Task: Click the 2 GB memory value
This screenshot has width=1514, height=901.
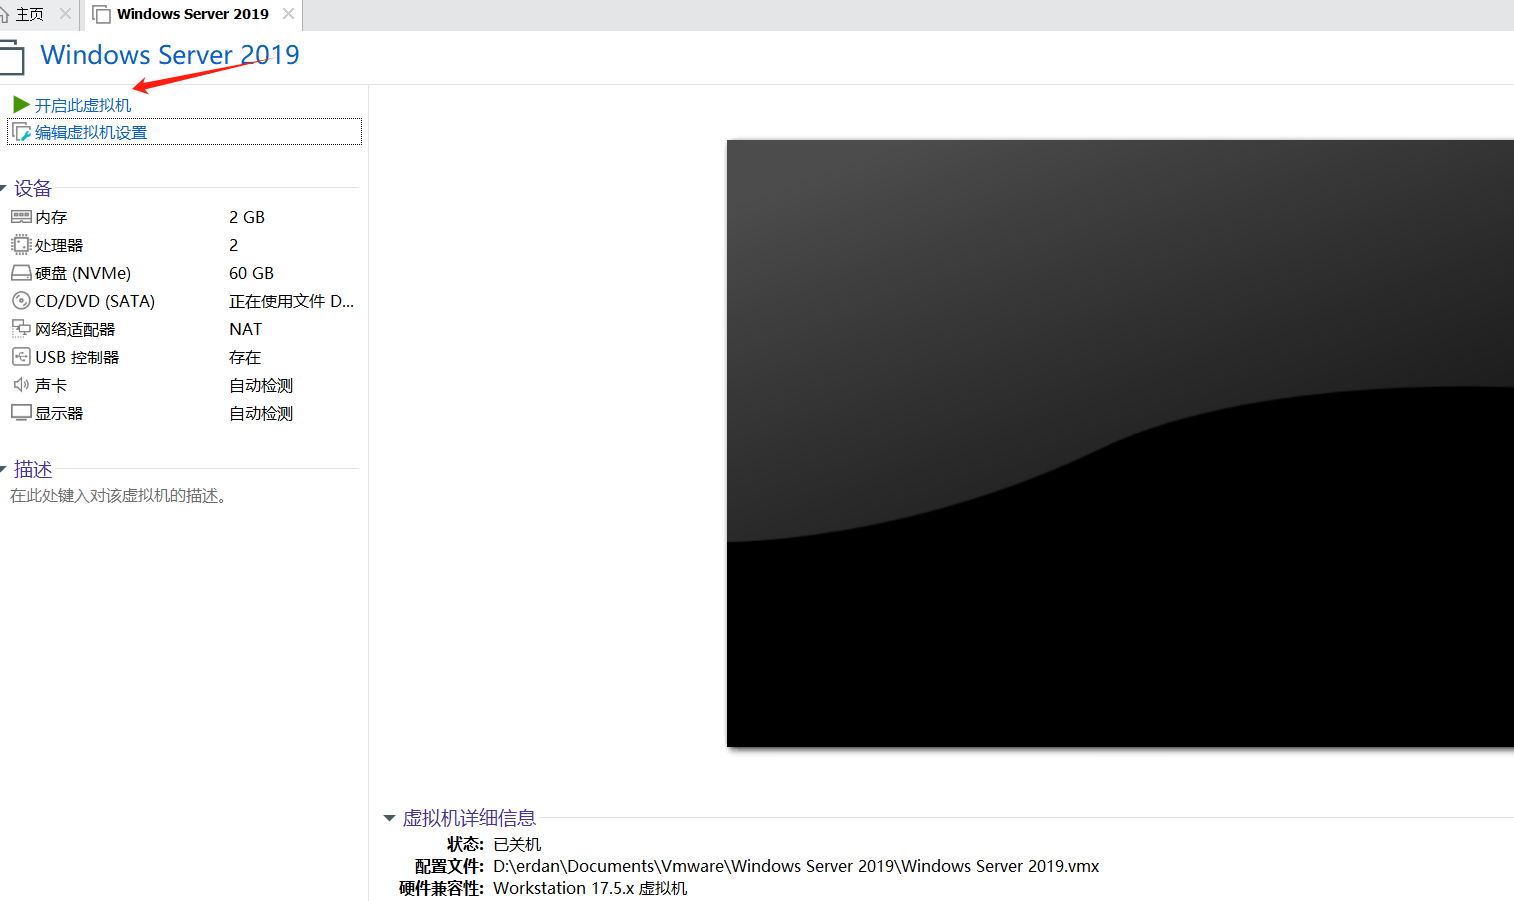Action: (247, 217)
